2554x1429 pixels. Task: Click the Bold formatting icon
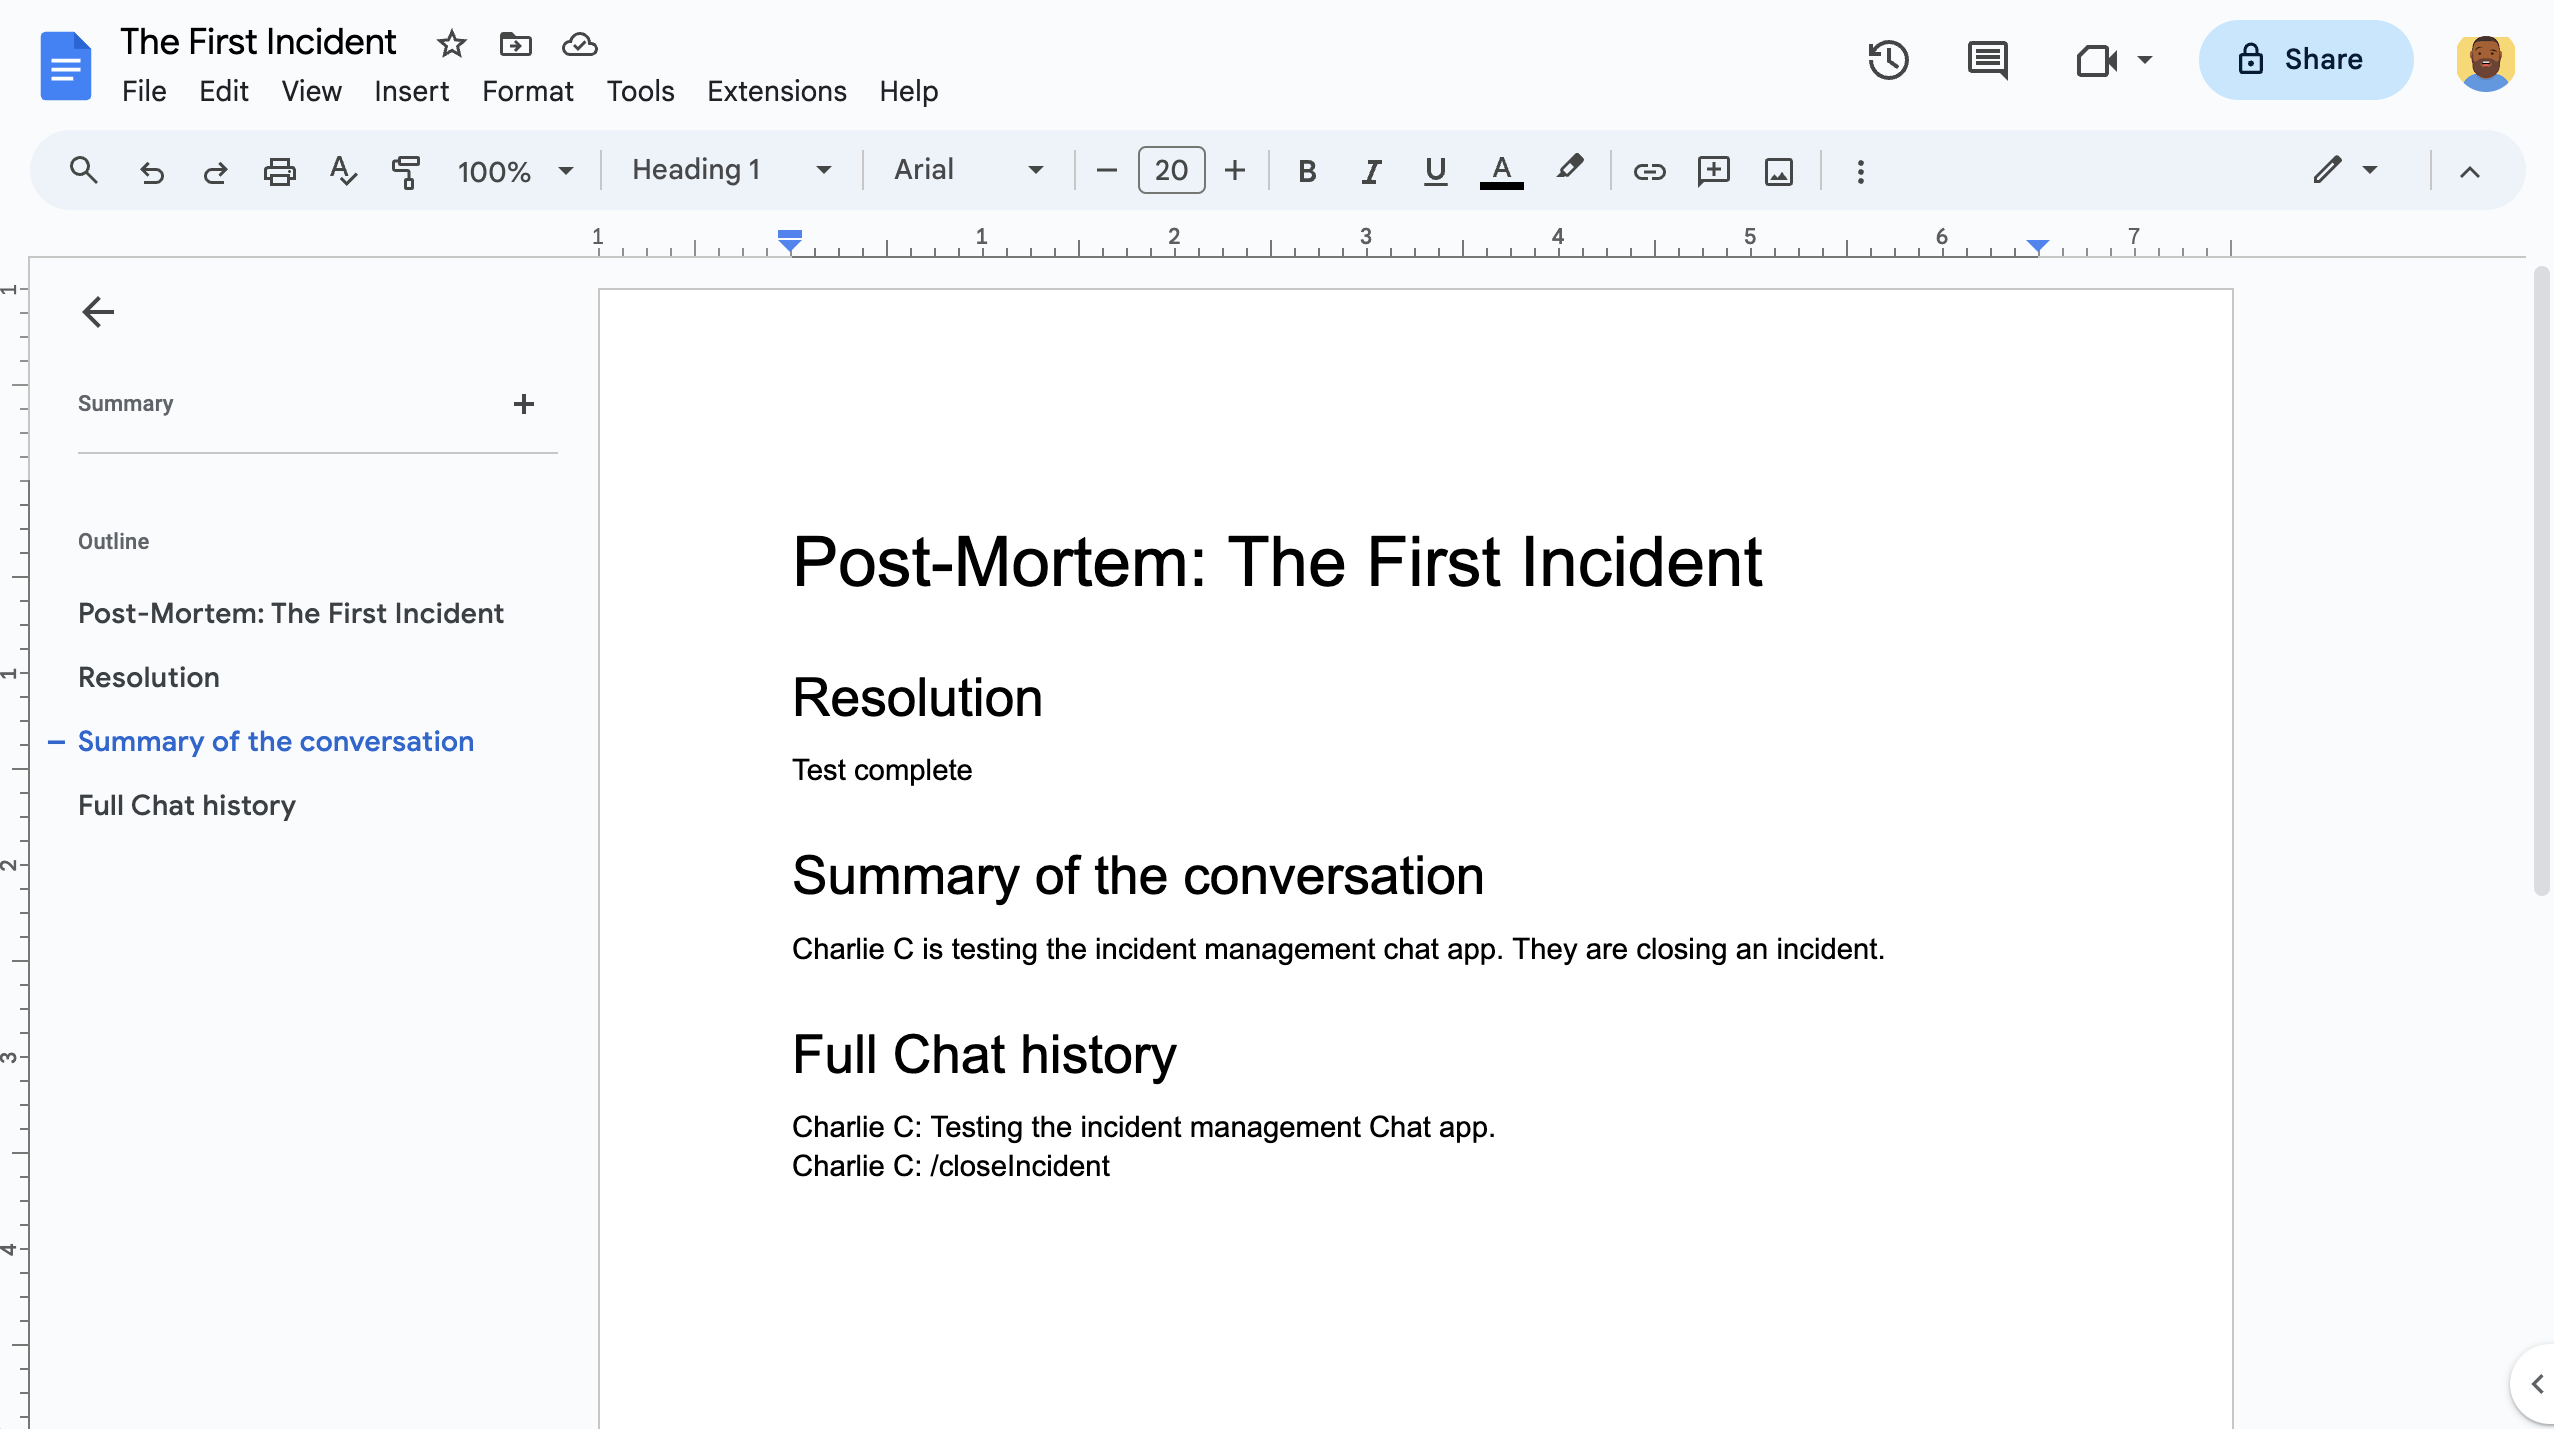(x=1307, y=170)
